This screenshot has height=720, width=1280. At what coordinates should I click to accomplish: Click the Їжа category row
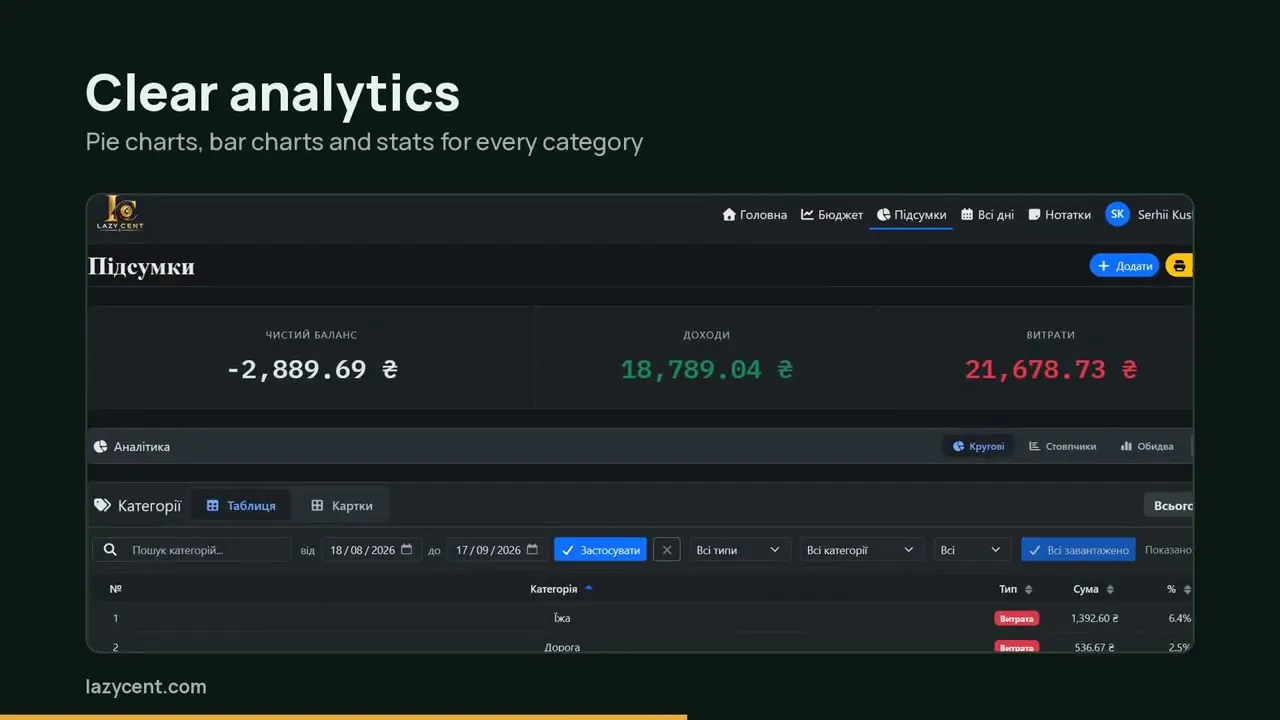pyautogui.click(x=640, y=618)
